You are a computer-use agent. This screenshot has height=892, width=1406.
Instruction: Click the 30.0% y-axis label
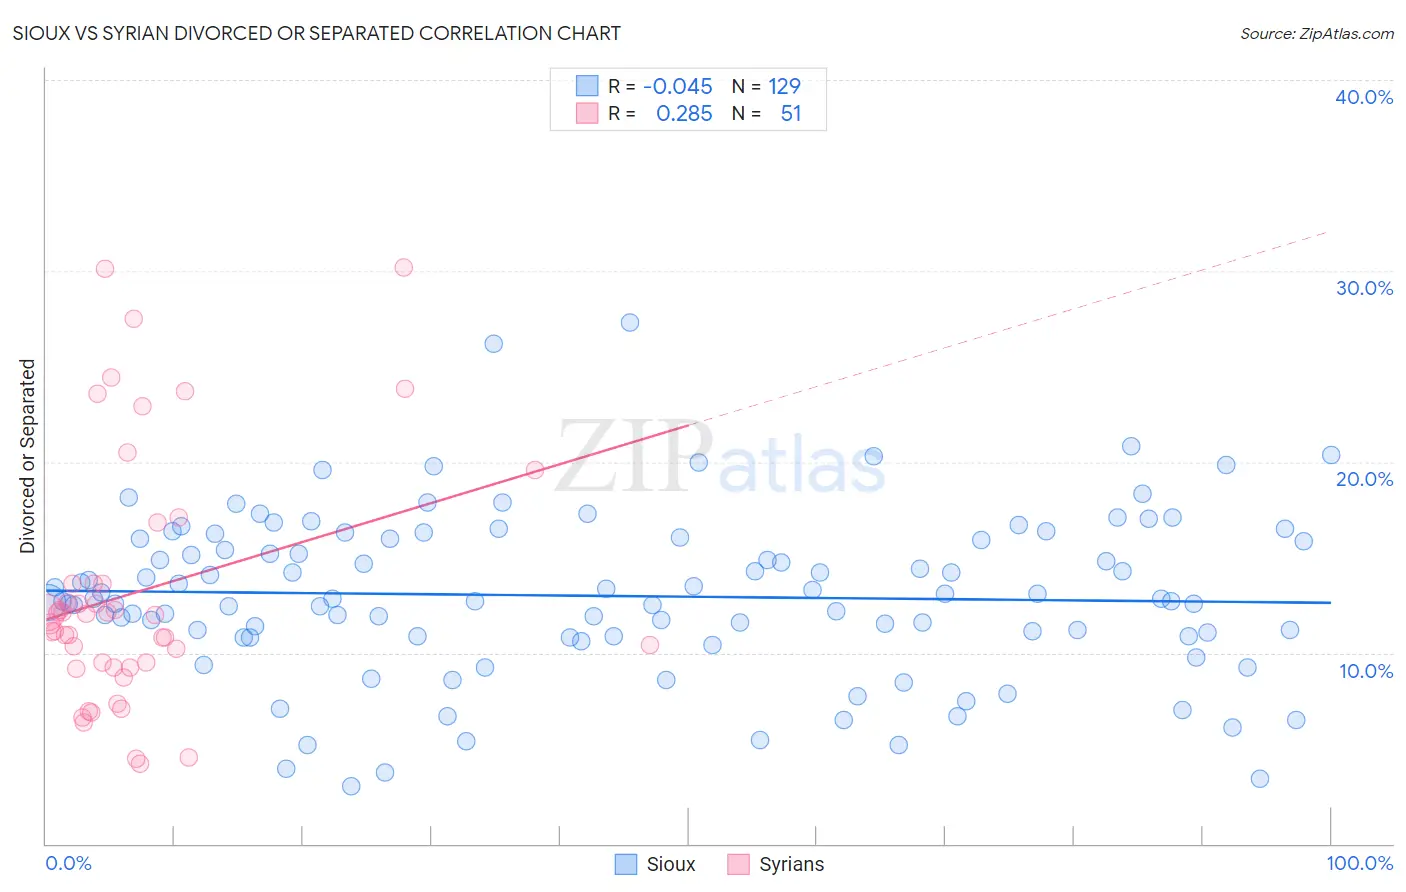point(1364,288)
